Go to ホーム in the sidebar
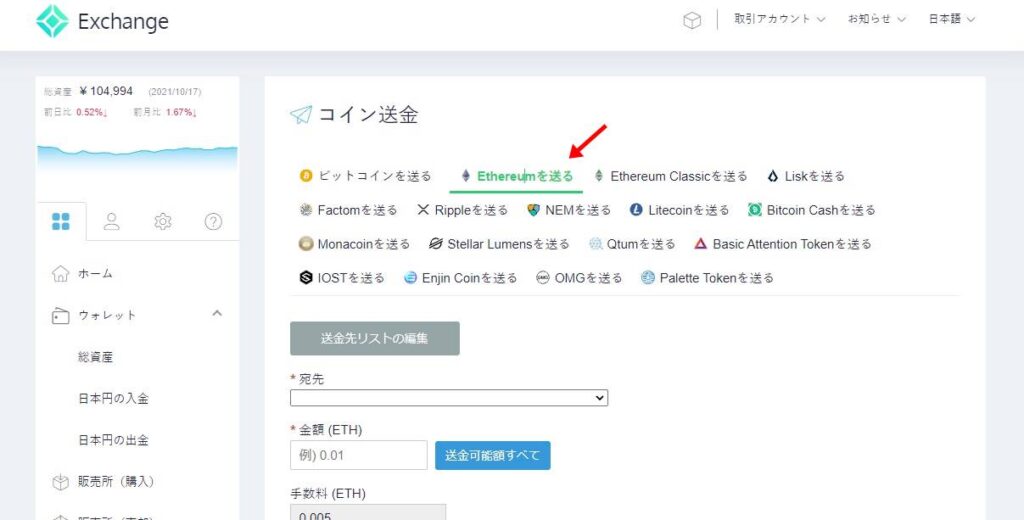 (95, 274)
